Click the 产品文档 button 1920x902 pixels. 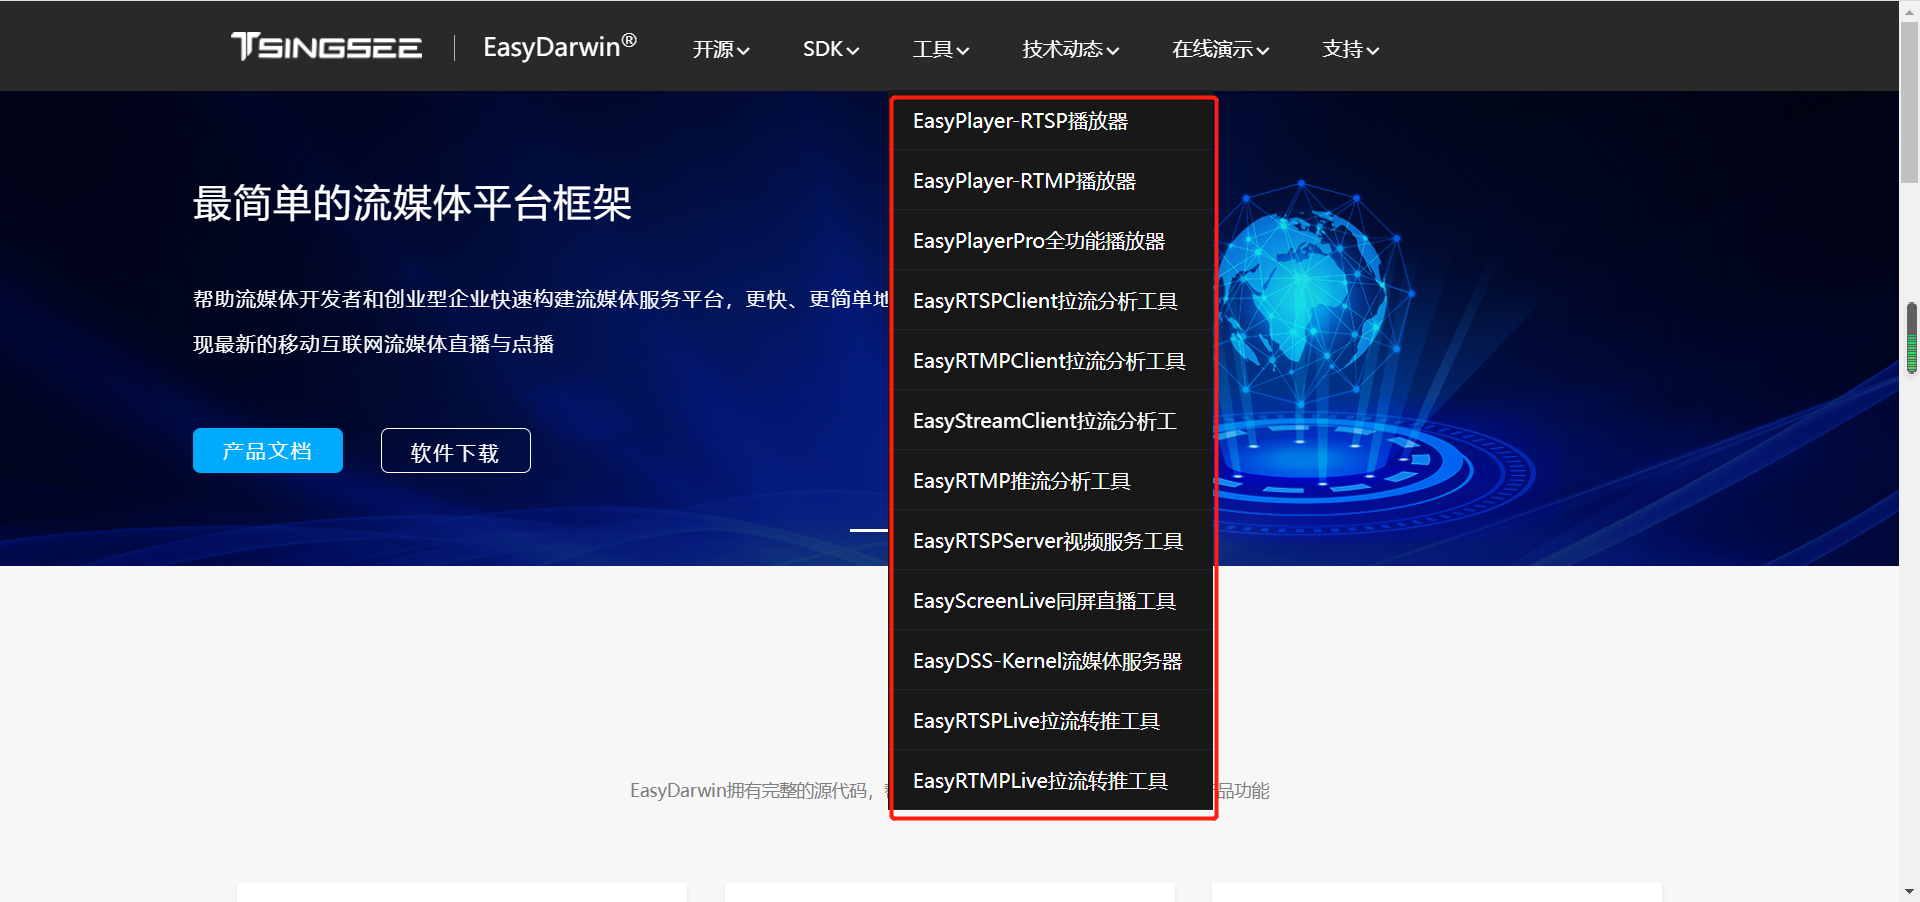[267, 450]
